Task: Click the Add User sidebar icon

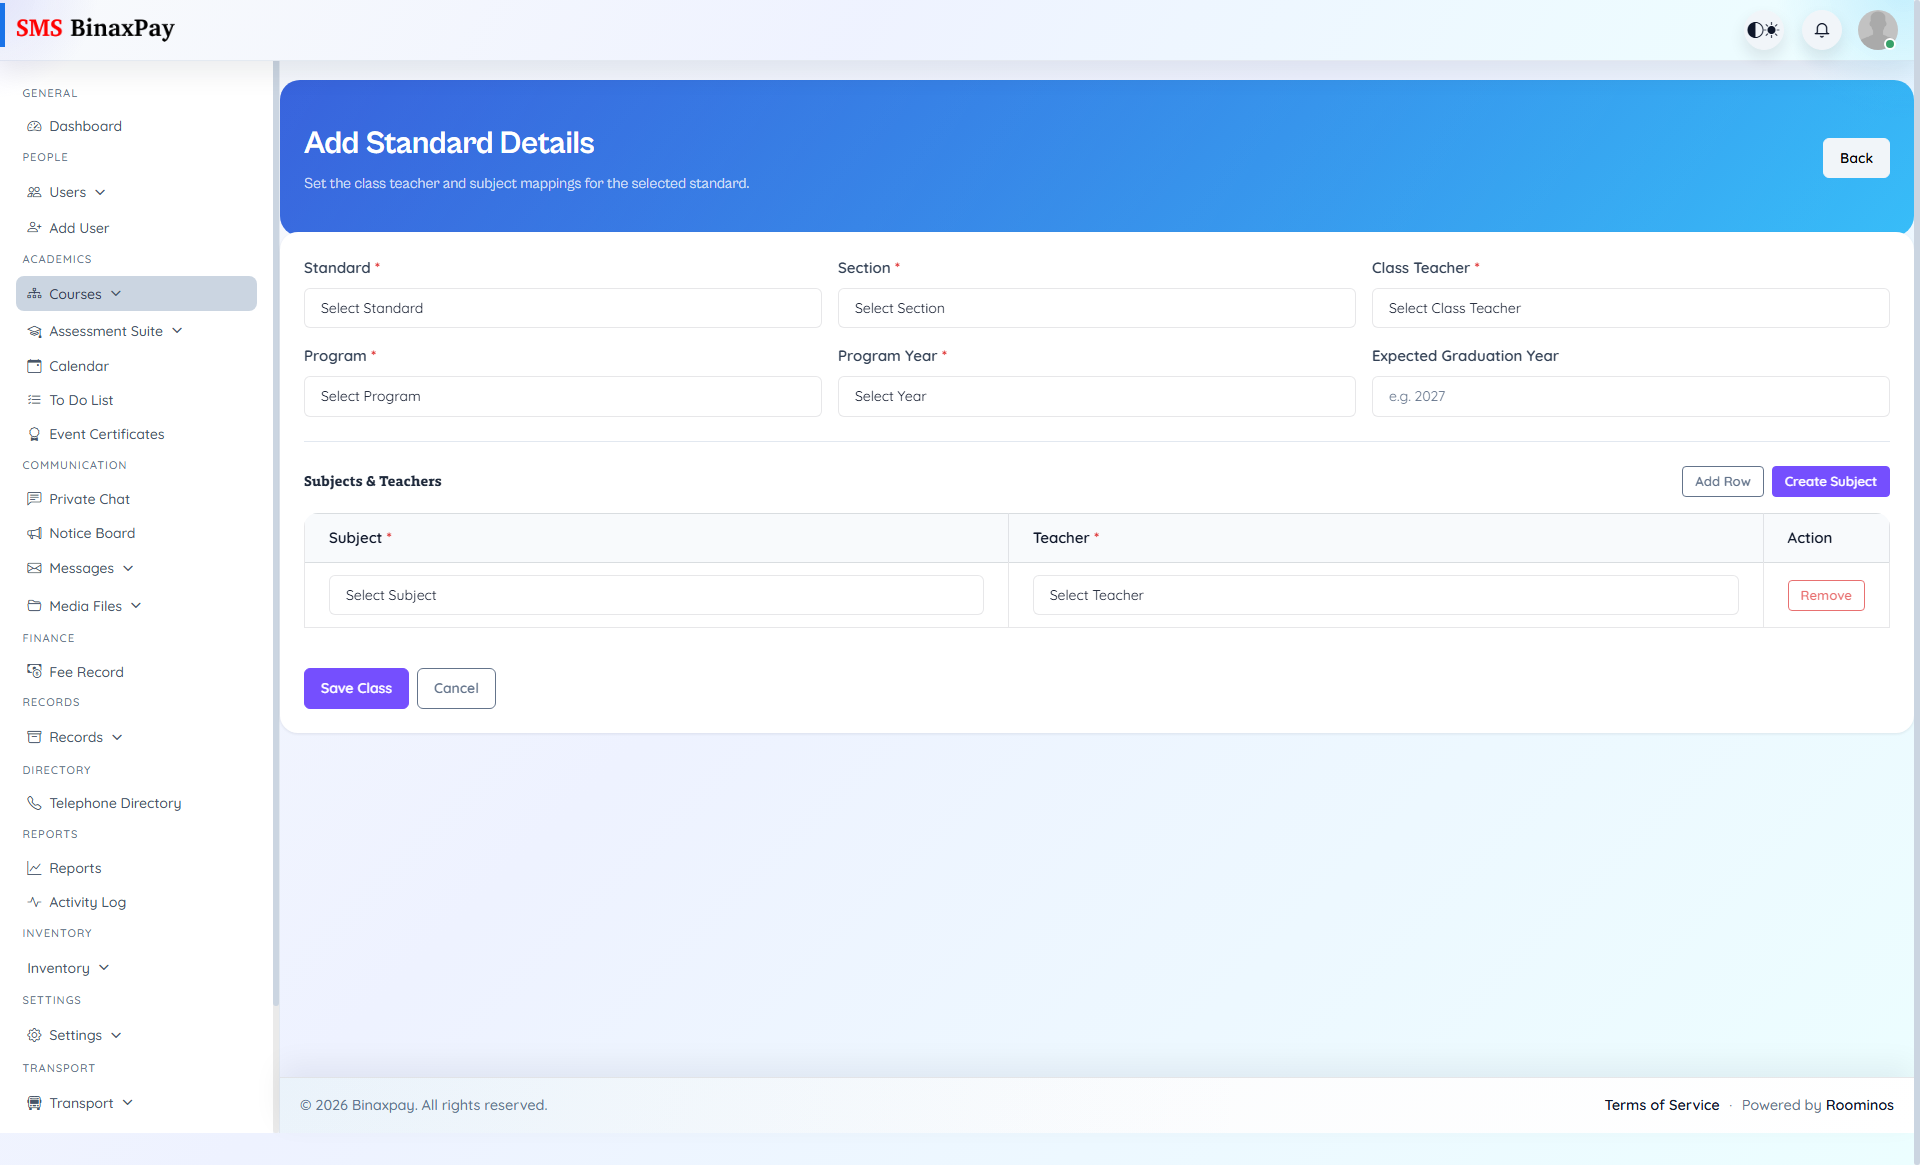Action: click(34, 228)
